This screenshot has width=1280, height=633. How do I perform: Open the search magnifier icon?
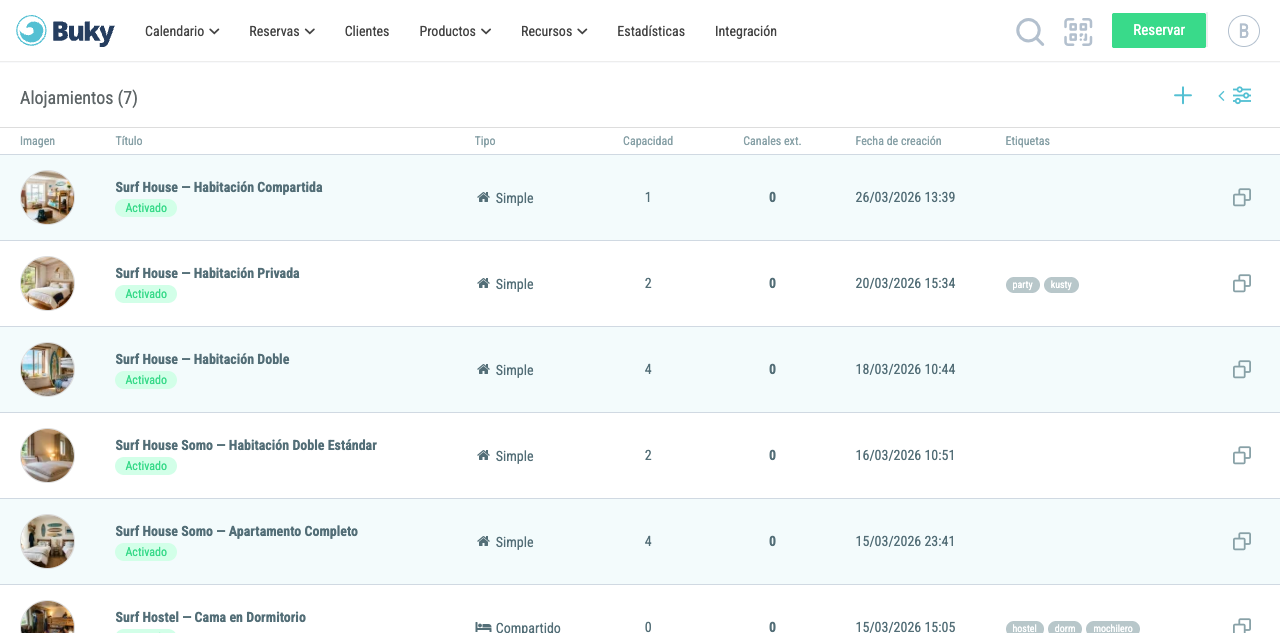click(1030, 32)
